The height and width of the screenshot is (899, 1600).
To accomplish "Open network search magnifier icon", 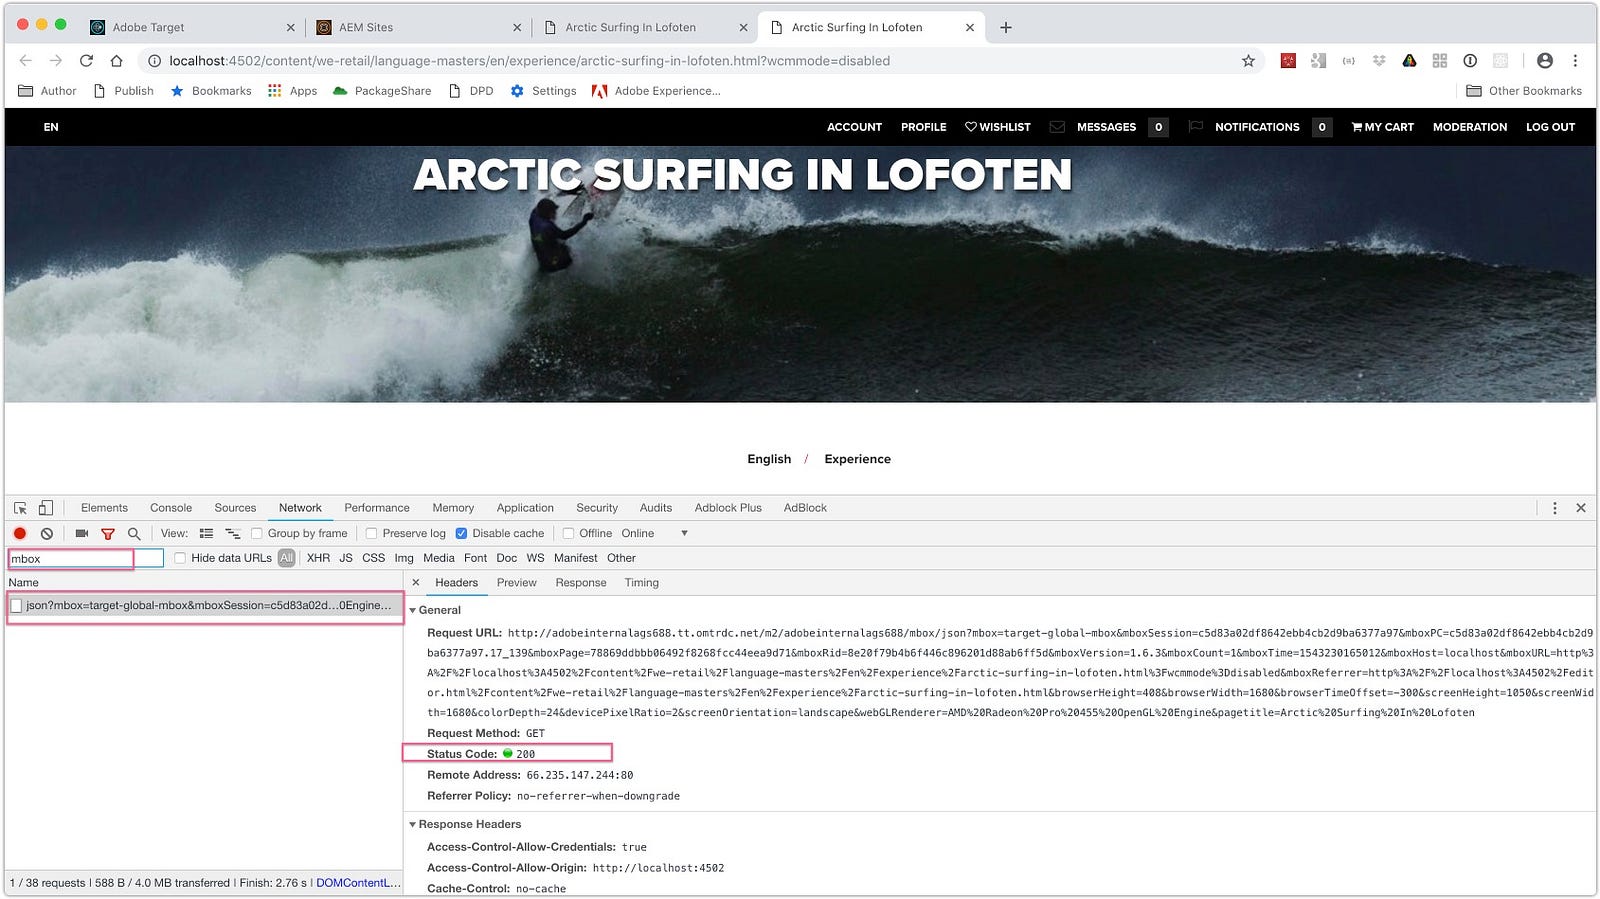I will pos(134,534).
